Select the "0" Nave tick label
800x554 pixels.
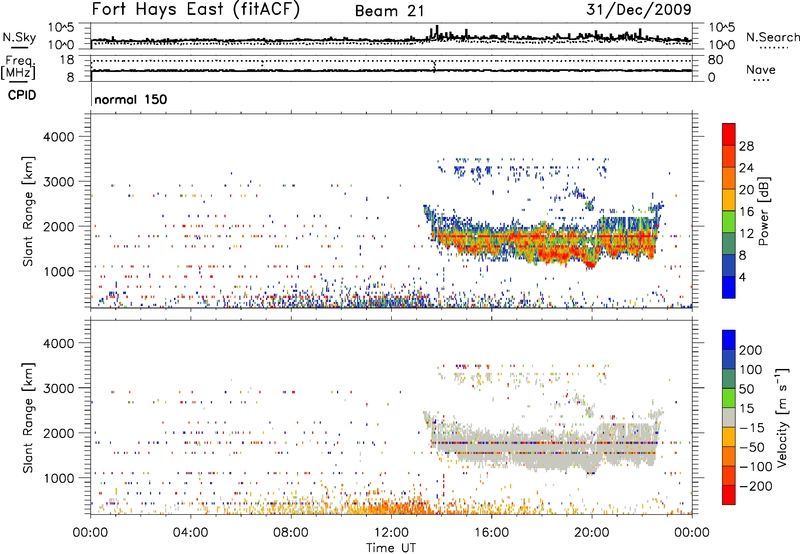(x=711, y=78)
